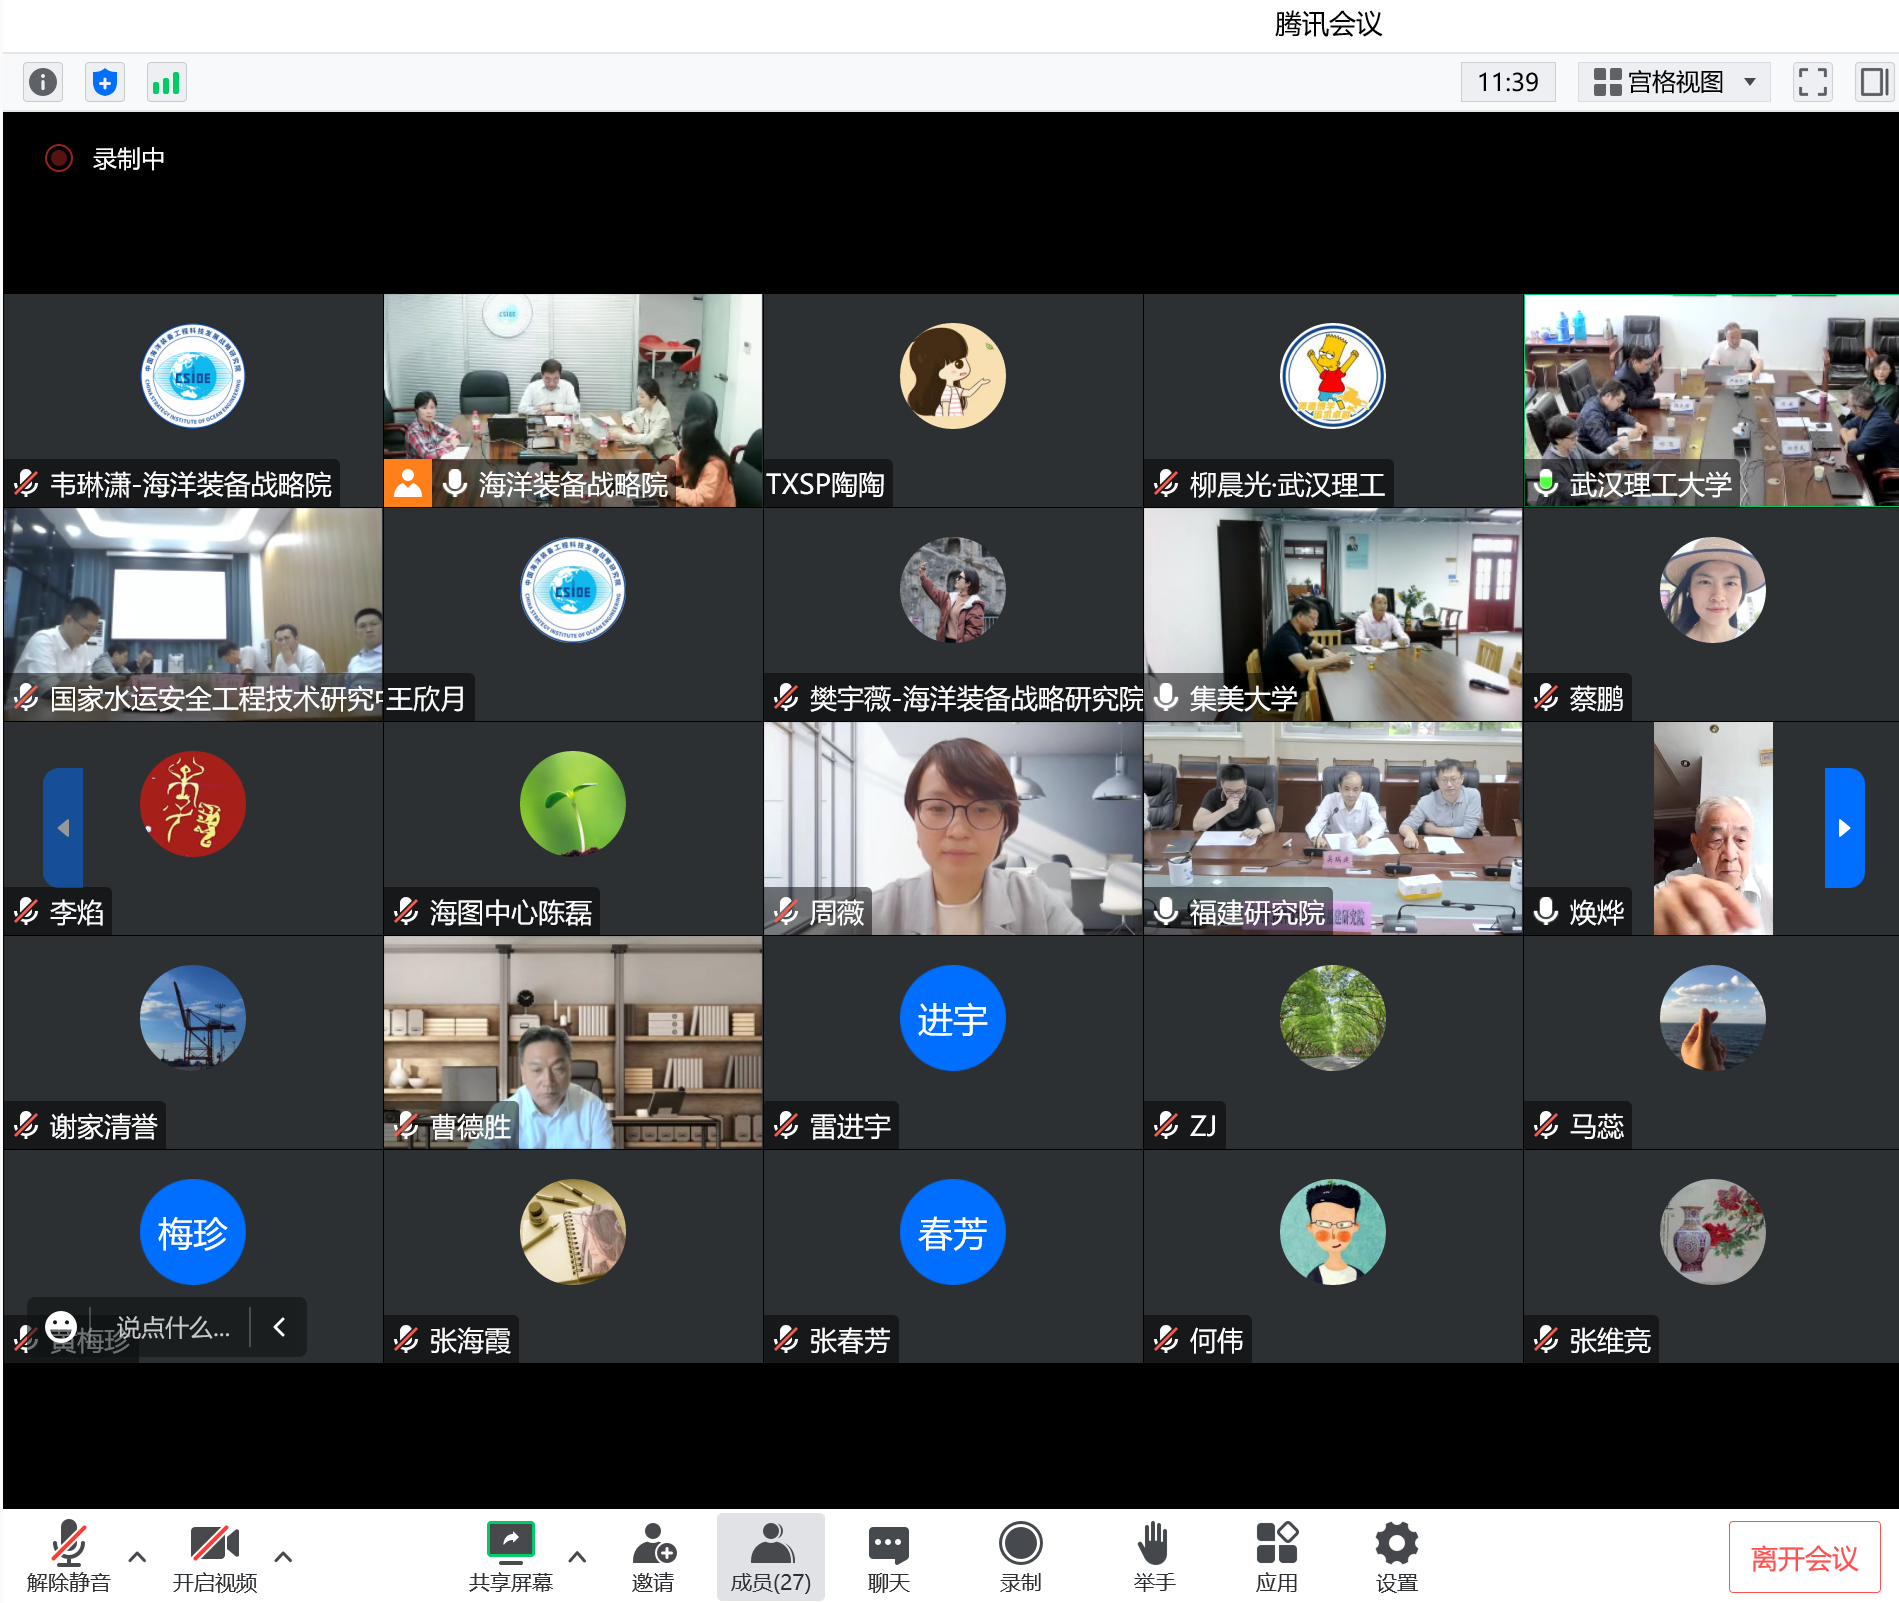The height and width of the screenshot is (1603, 1899).
Task: Click the 离开会议 leave meeting button
Action: pyautogui.click(x=1804, y=1558)
